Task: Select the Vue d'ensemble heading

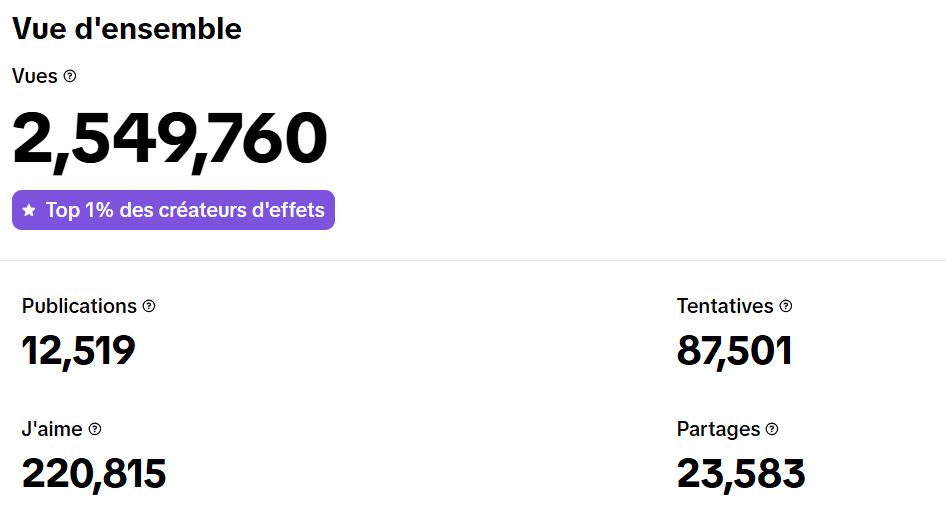Action: [x=127, y=29]
